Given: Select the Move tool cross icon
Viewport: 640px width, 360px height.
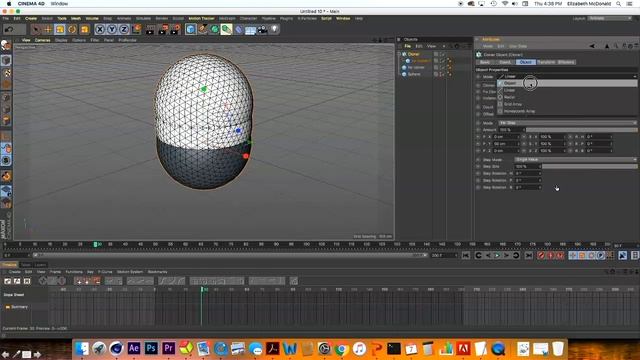Looking at the screenshot, I should pyautogui.click(x=48, y=29).
